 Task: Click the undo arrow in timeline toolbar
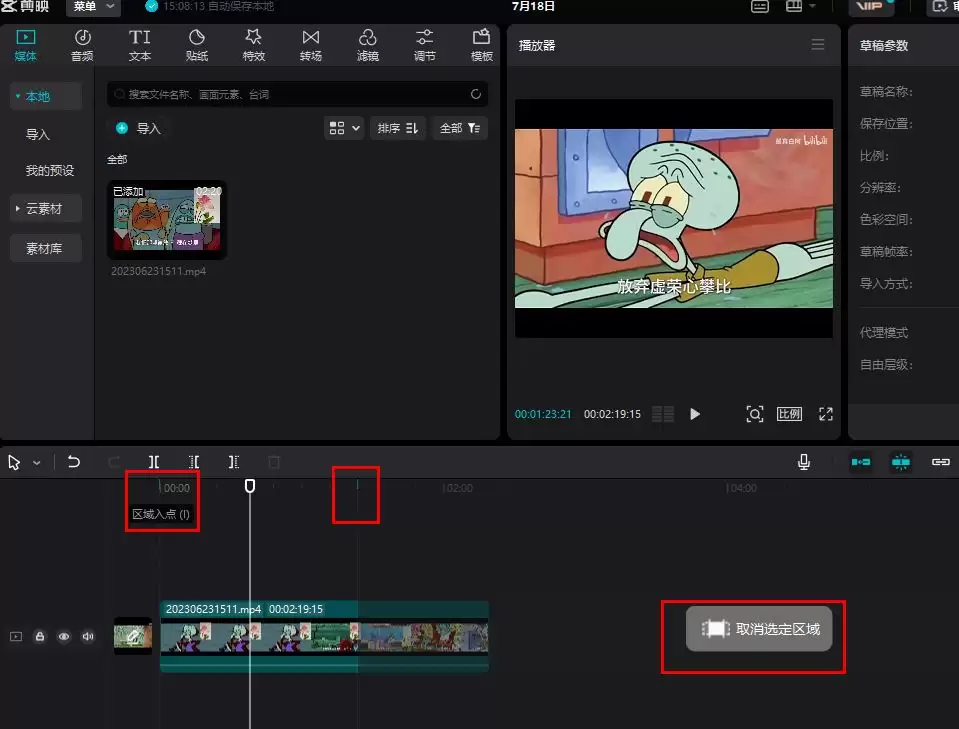(x=74, y=462)
